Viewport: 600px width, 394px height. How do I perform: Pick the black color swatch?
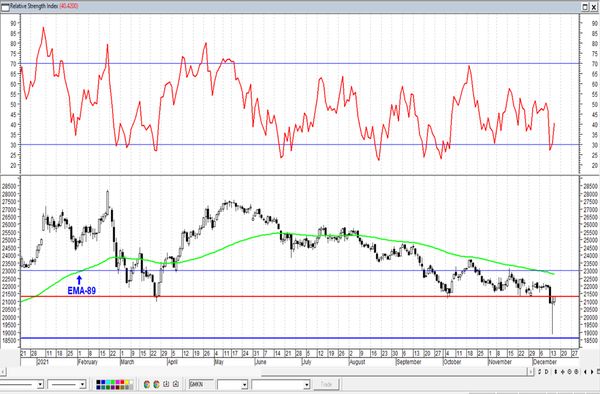[98, 382]
